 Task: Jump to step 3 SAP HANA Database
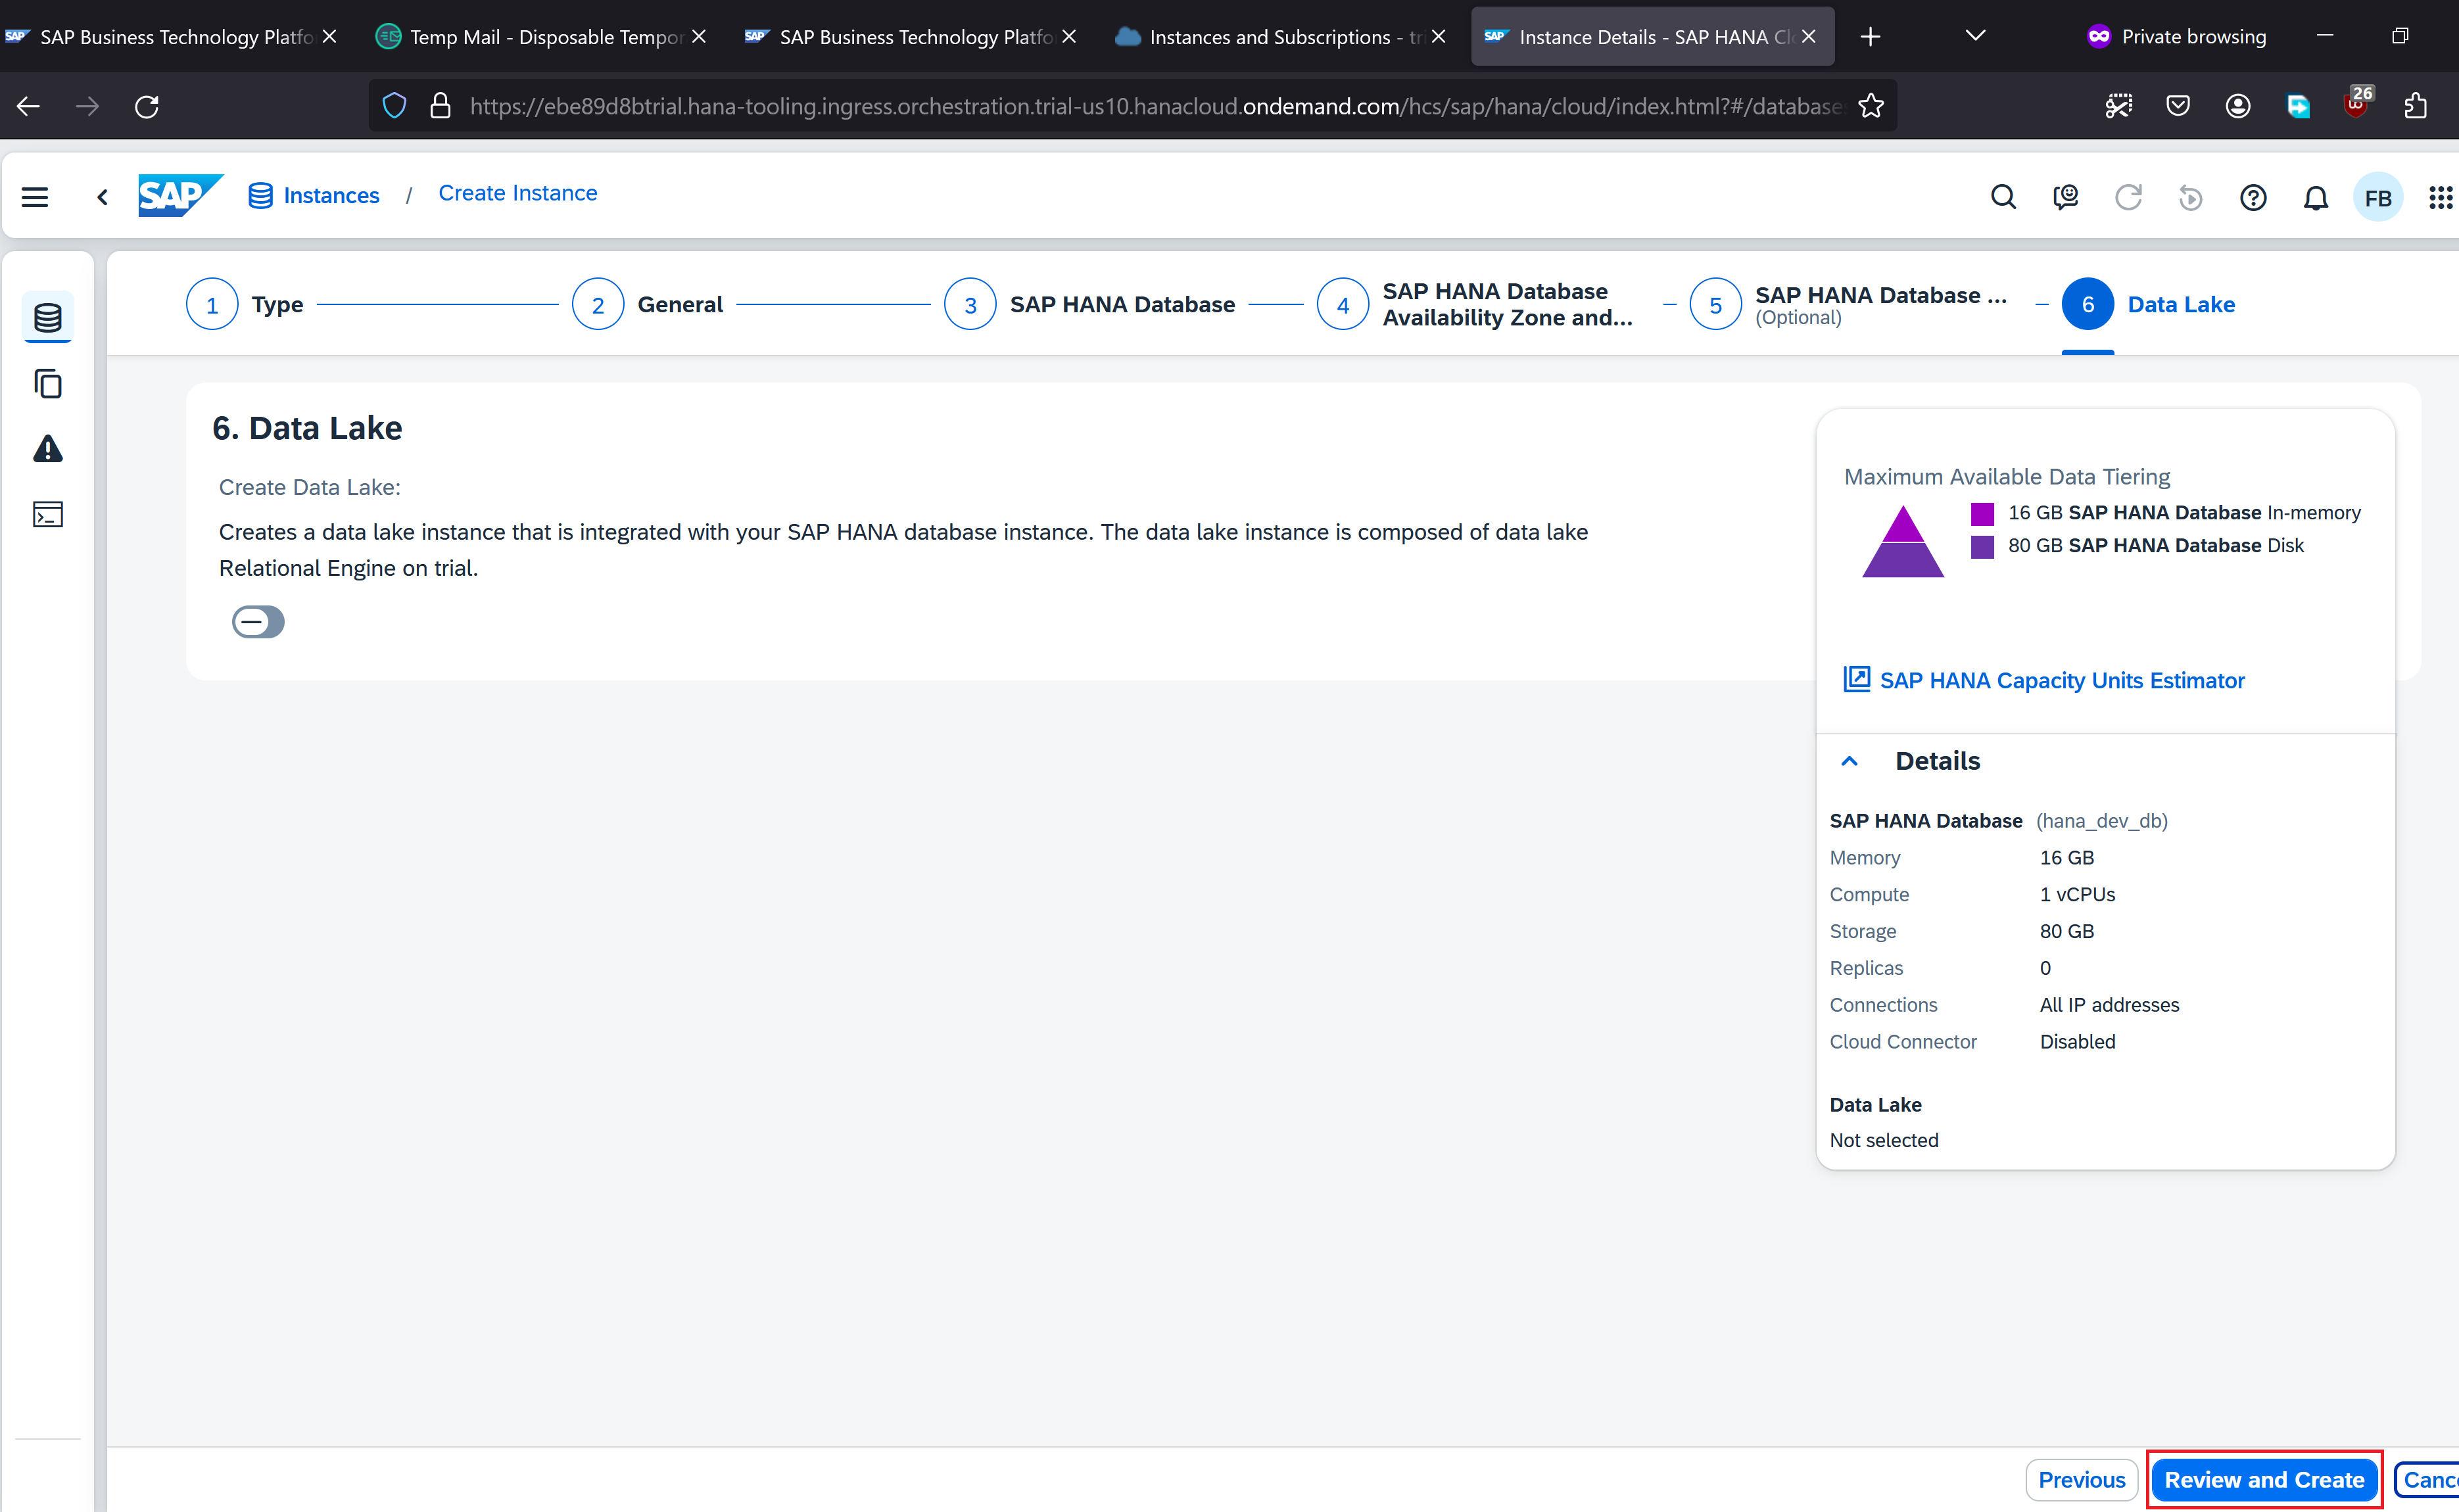[970, 305]
